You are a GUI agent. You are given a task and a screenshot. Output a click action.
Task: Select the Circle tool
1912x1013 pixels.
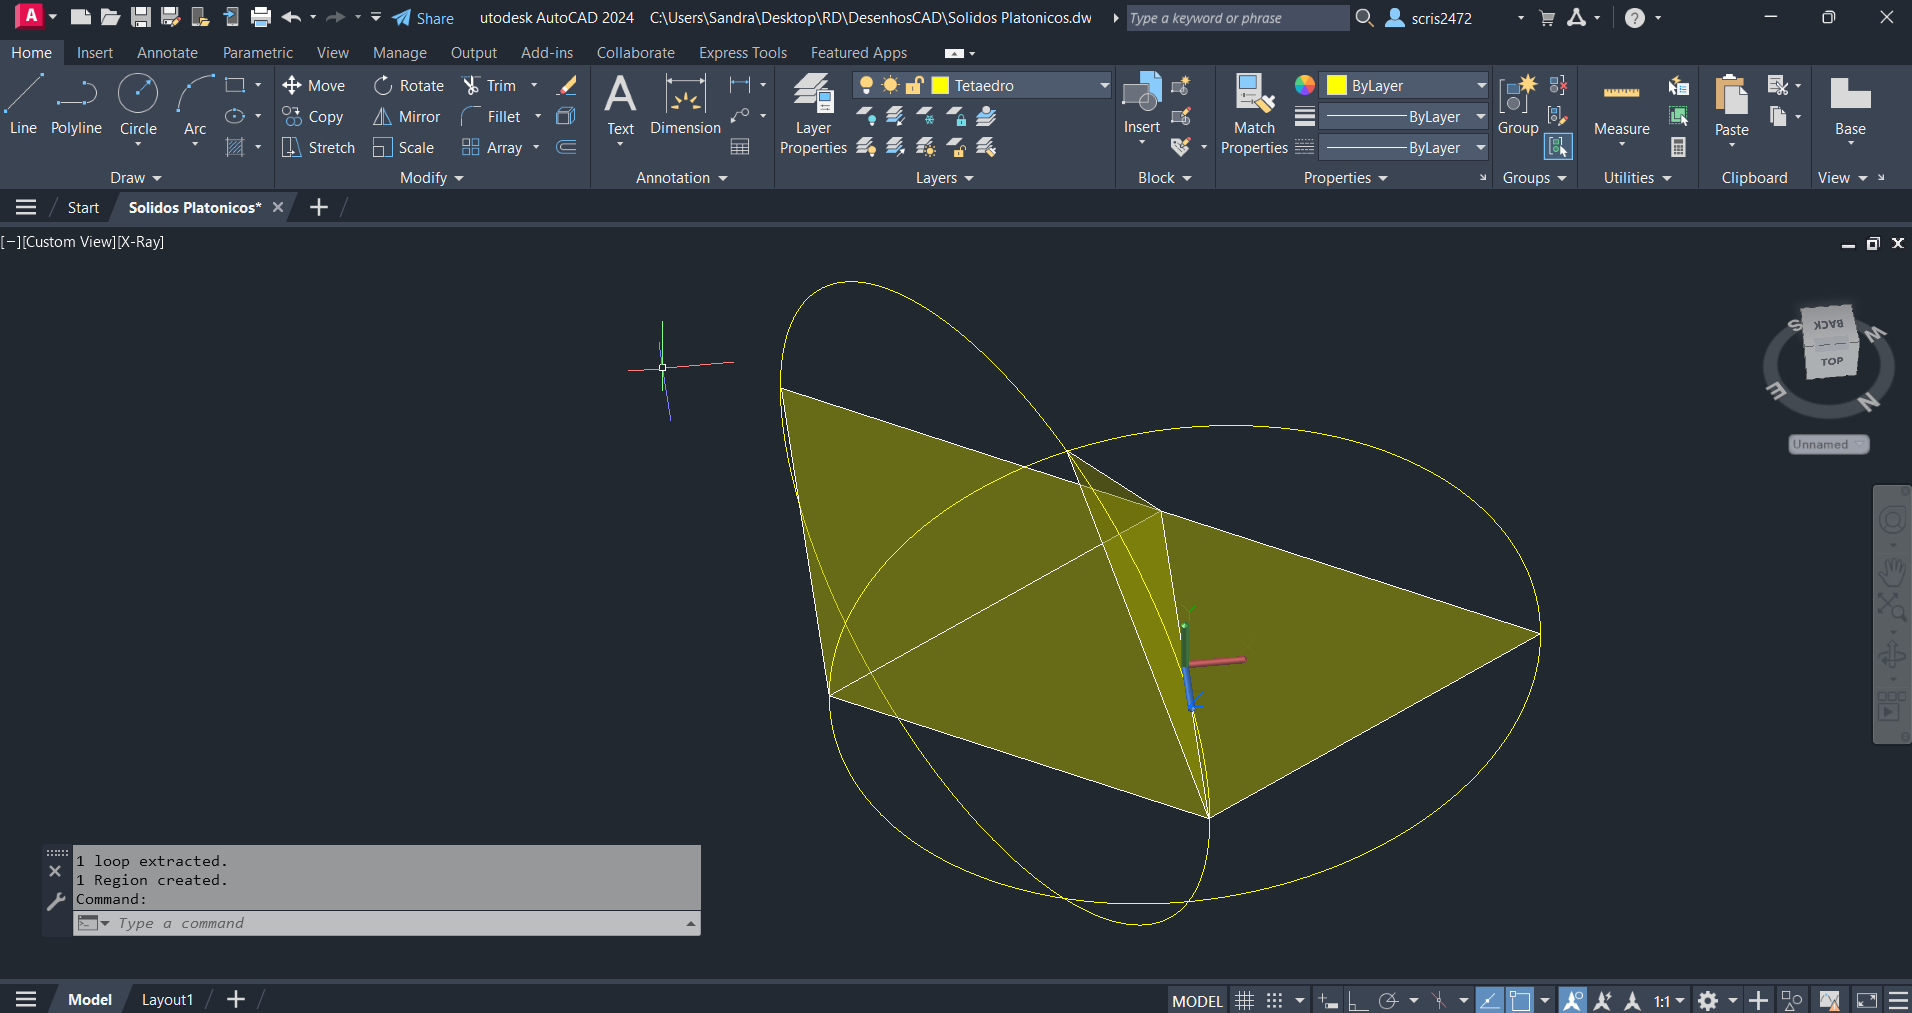click(138, 105)
